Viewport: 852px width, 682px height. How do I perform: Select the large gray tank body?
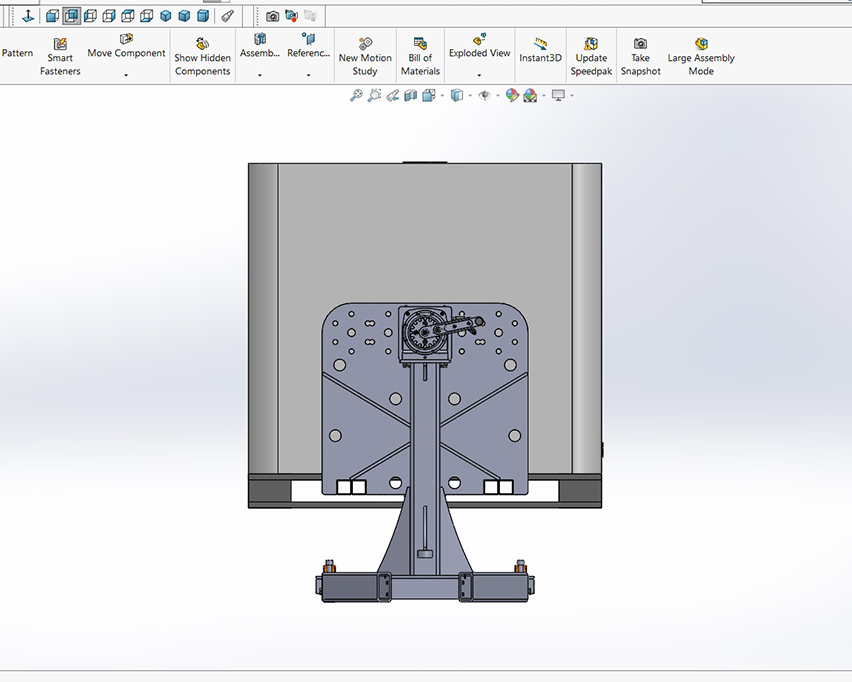424,234
